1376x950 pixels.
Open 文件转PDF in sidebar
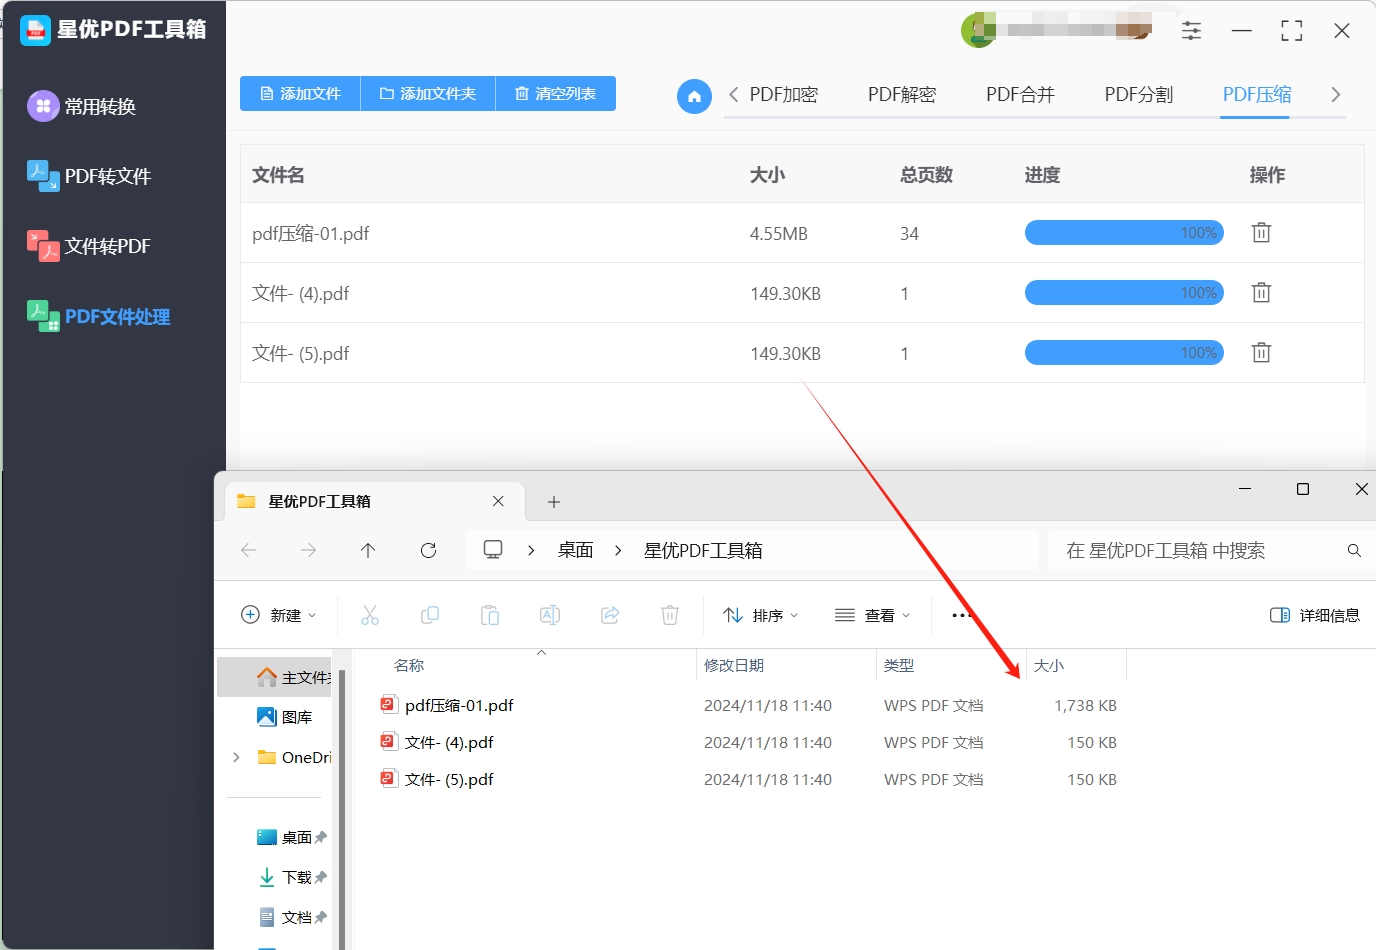[89, 246]
